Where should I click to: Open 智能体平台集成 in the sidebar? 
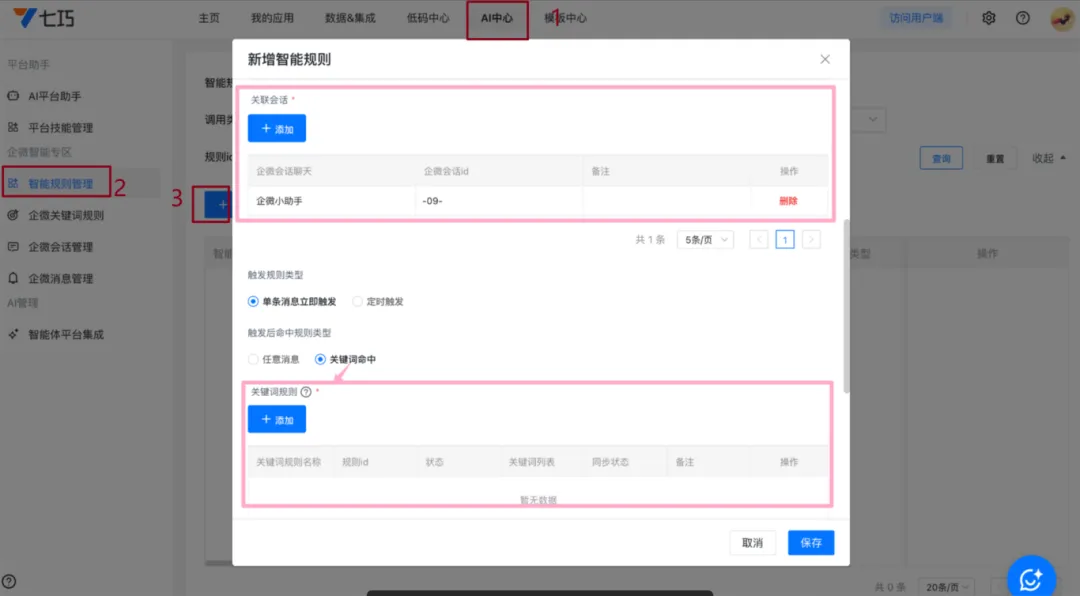(x=65, y=334)
